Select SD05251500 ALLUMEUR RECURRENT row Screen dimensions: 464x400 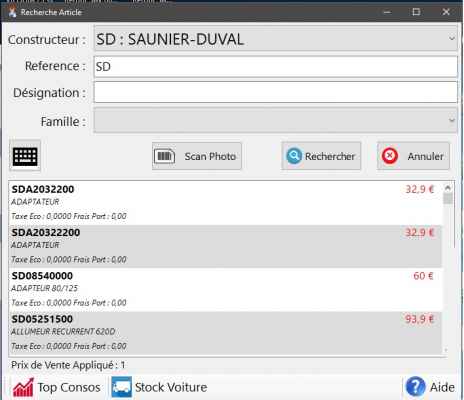pos(225,333)
